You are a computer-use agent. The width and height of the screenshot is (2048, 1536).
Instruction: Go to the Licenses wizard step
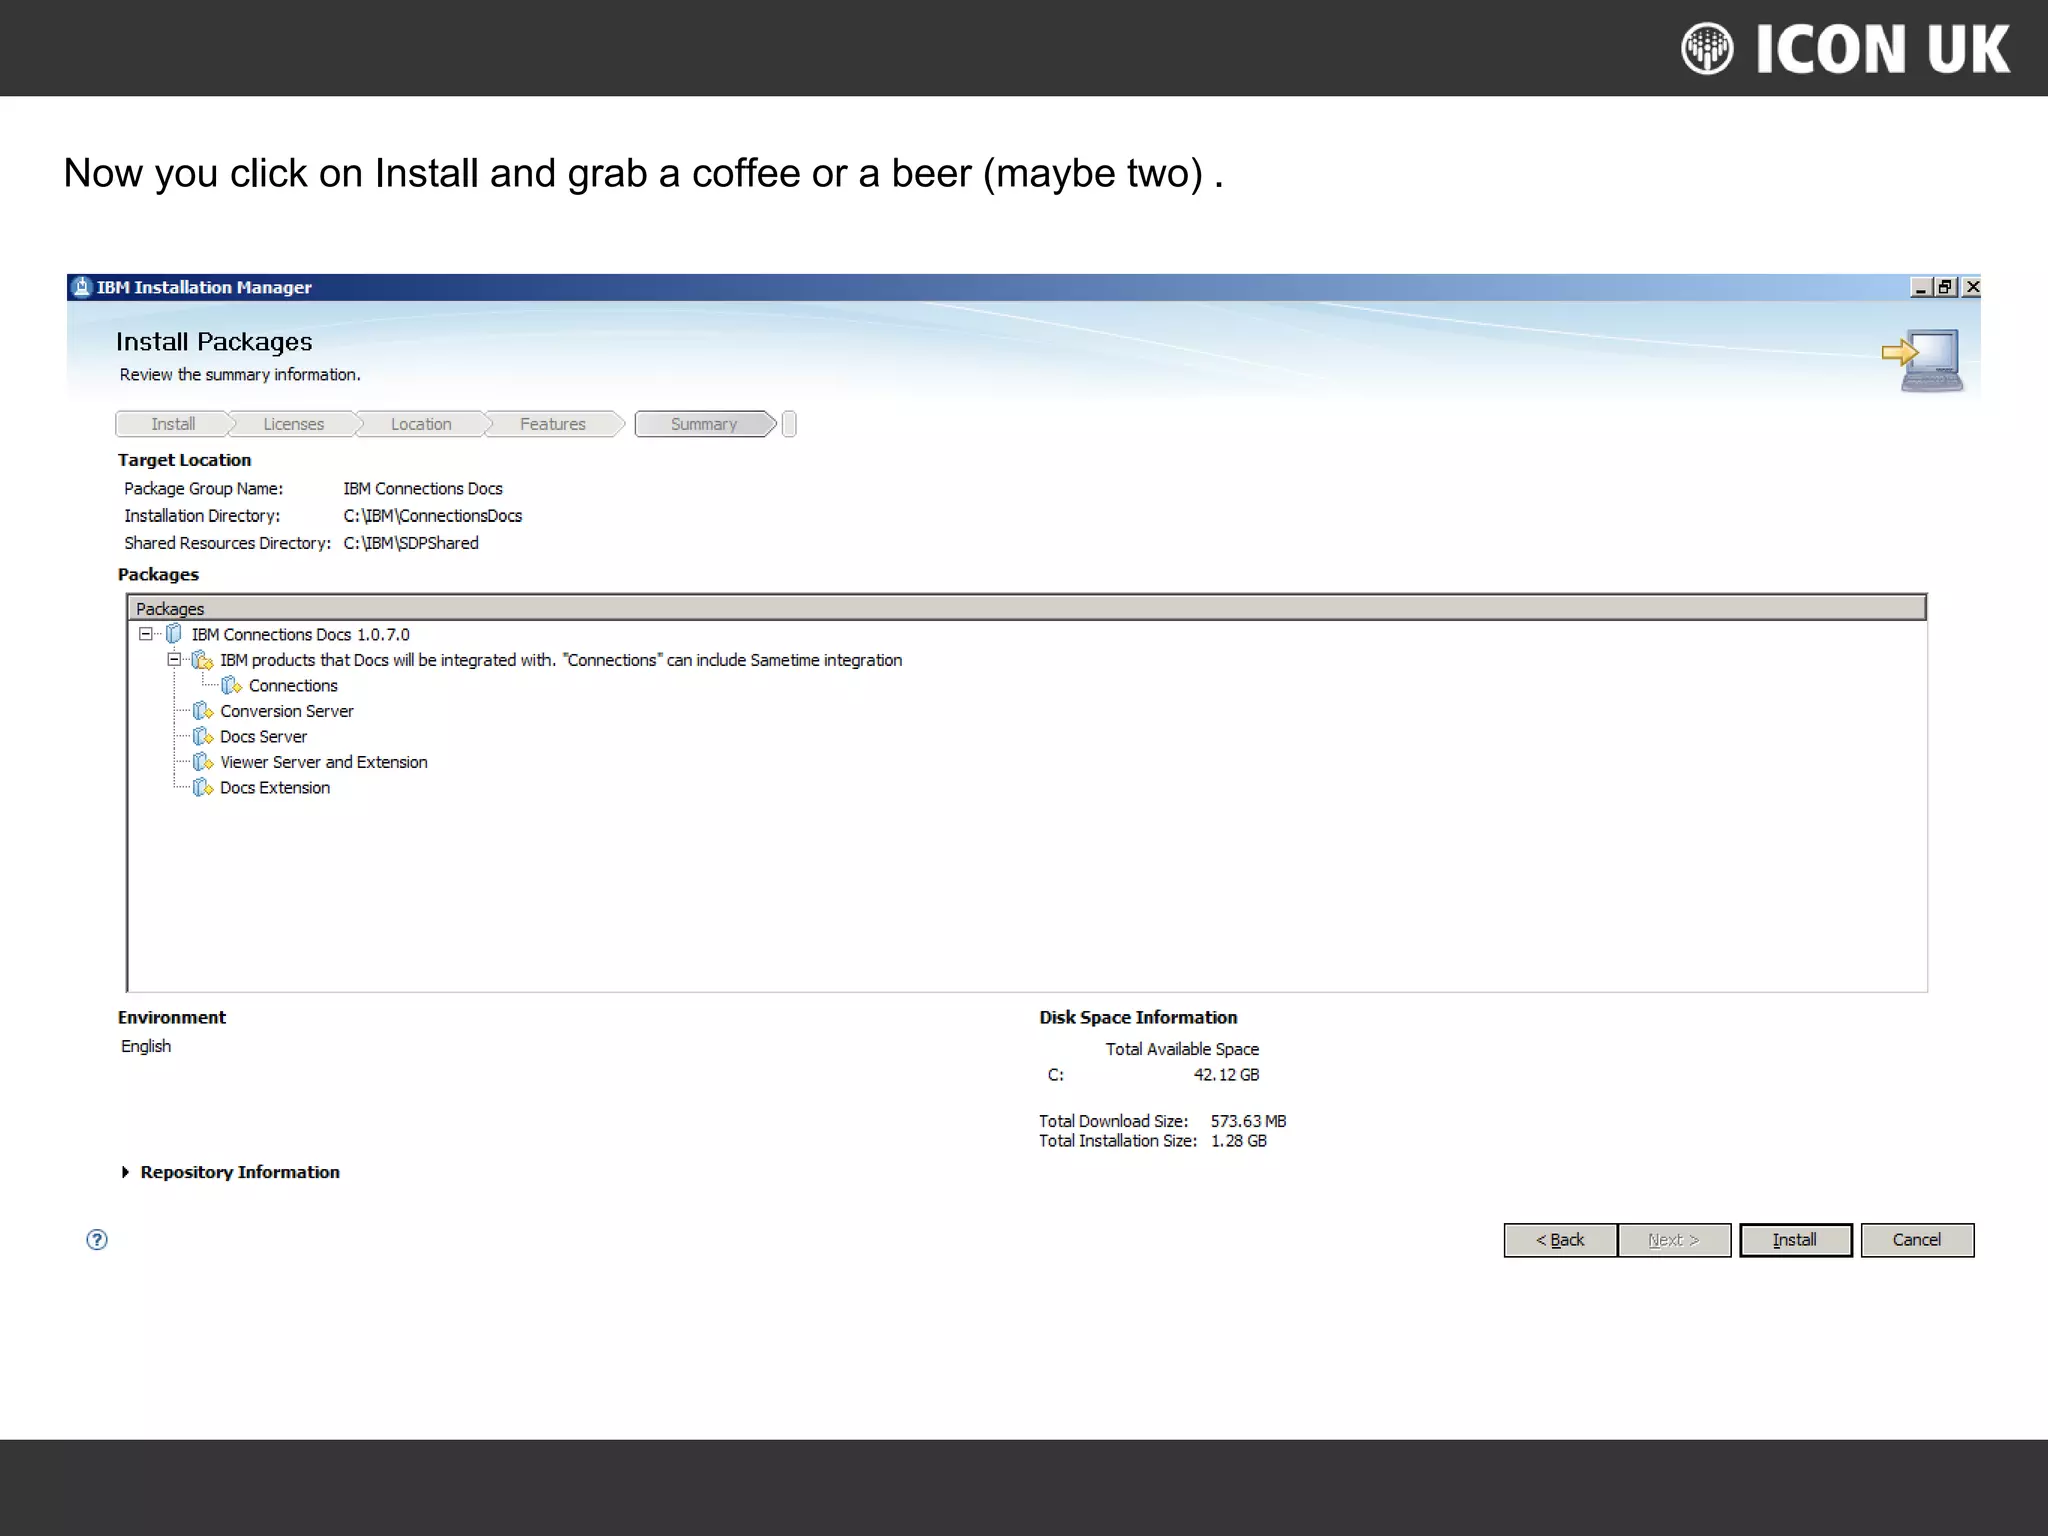293,424
